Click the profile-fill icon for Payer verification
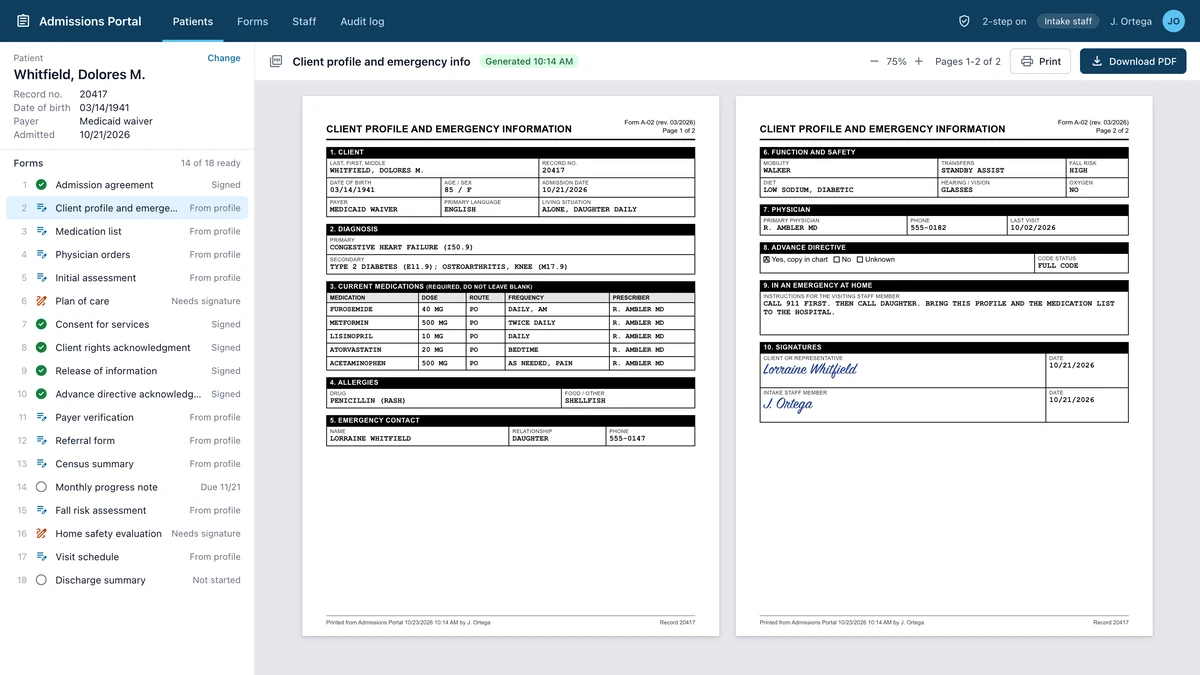Viewport: 1200px width, 675px height. click(x=41, y=417)
